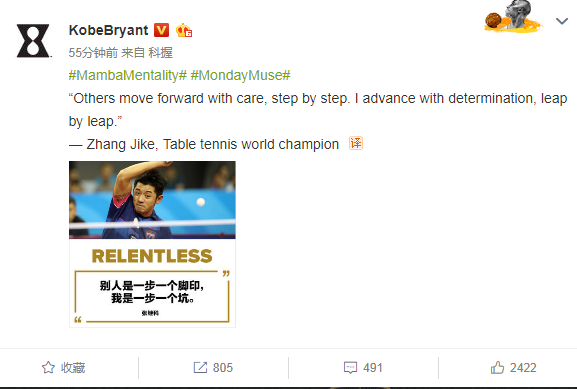Expand the post options chevron
577x389 pixels.
point(562,21)
